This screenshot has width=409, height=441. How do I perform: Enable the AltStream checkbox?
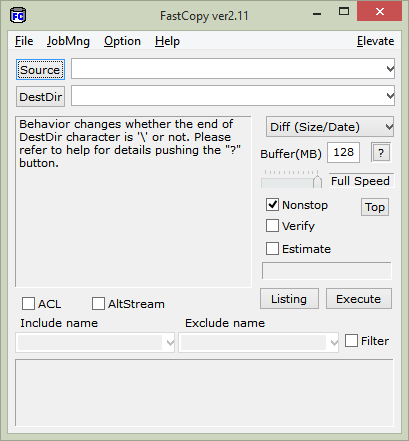coord(98,304)
